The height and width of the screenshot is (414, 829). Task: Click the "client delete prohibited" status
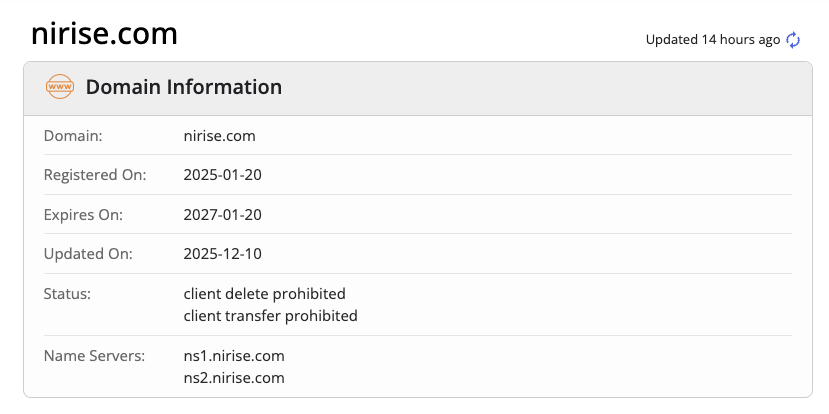[x=264, y=294]
